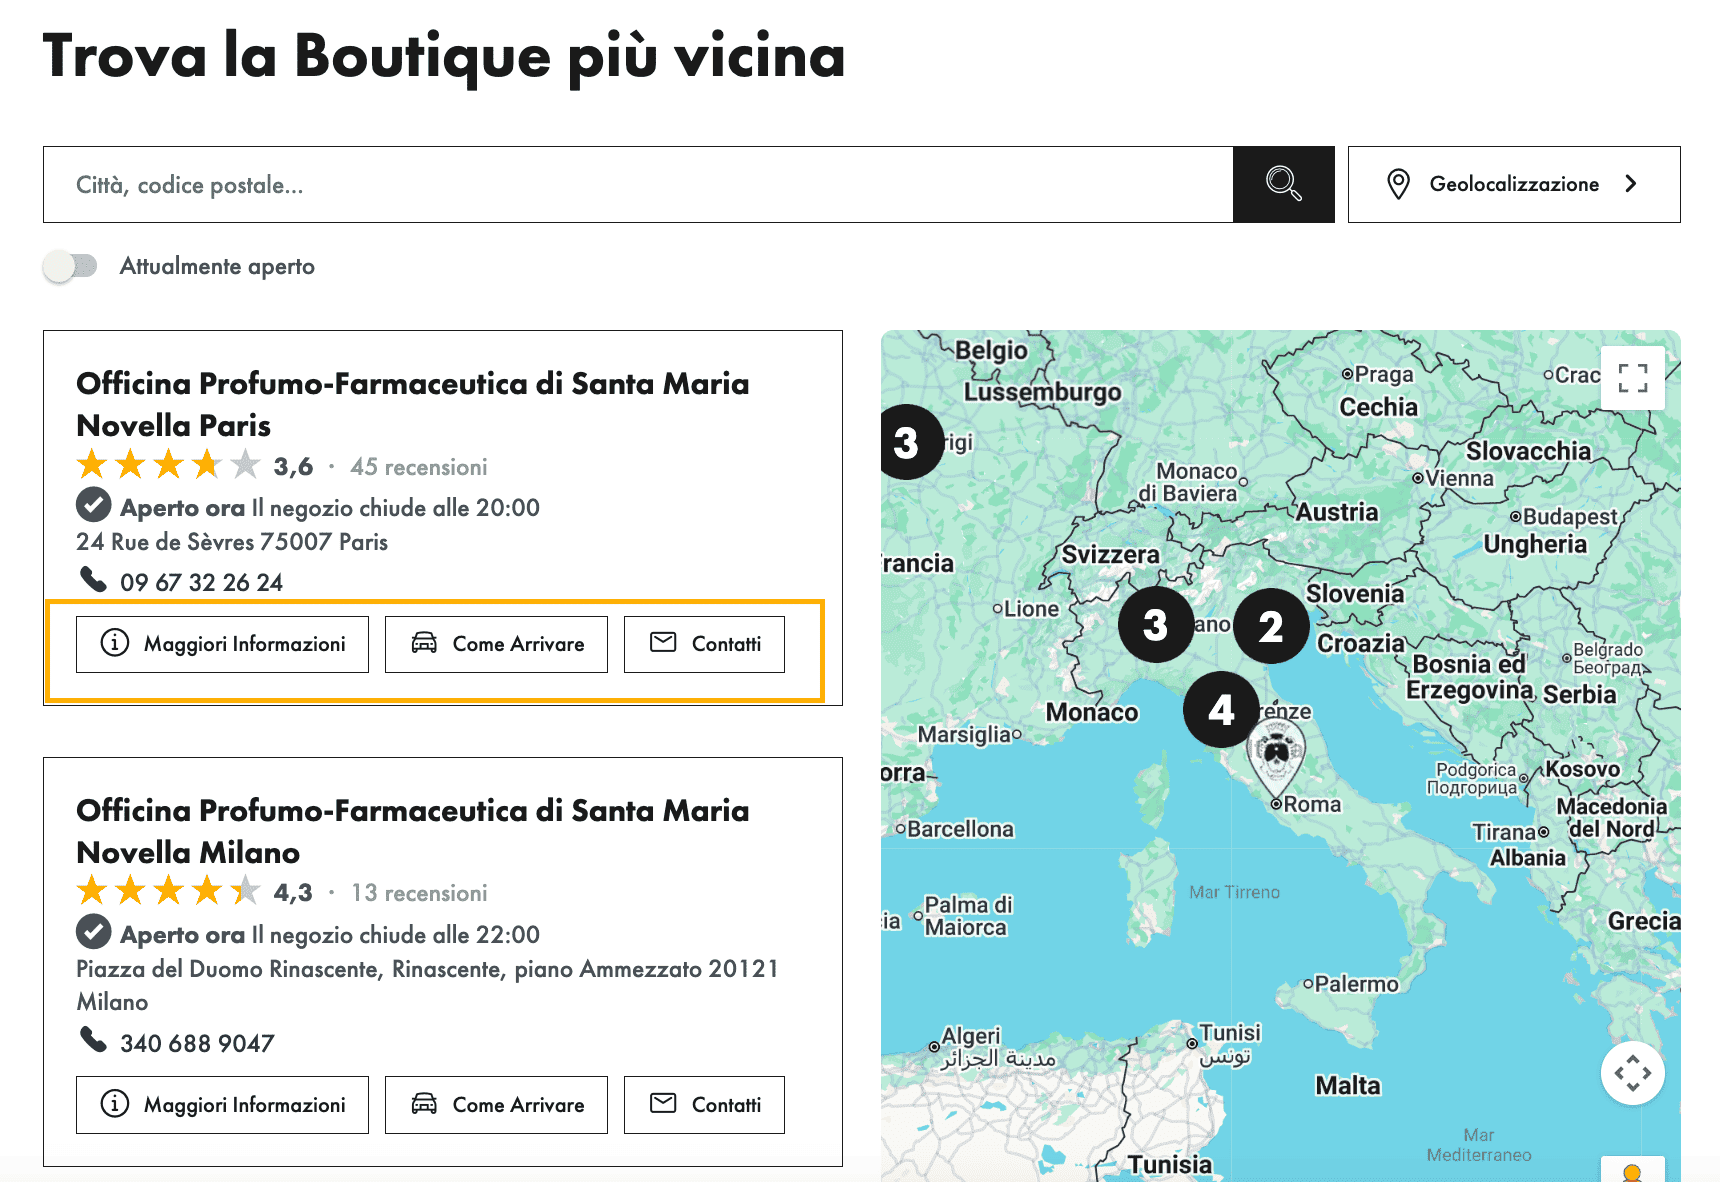
Task: Open fullscreen view of the map
Action: 1632,378
